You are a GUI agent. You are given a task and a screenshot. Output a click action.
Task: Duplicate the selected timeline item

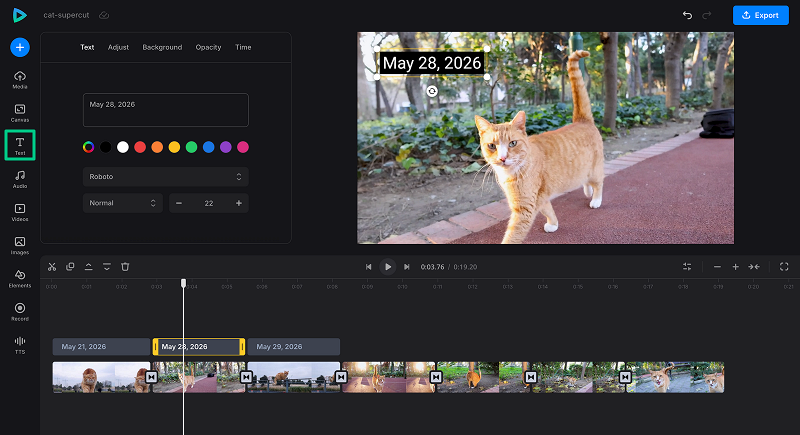[x=70, y=267]
